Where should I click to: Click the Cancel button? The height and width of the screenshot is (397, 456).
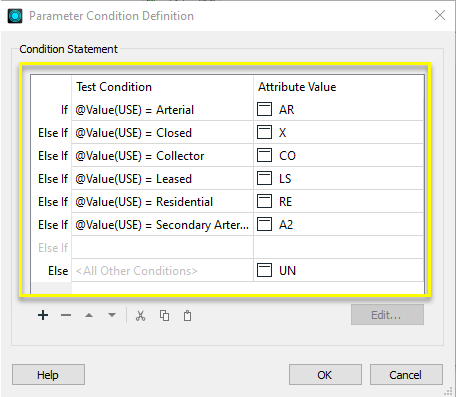[x=406, y=375]
